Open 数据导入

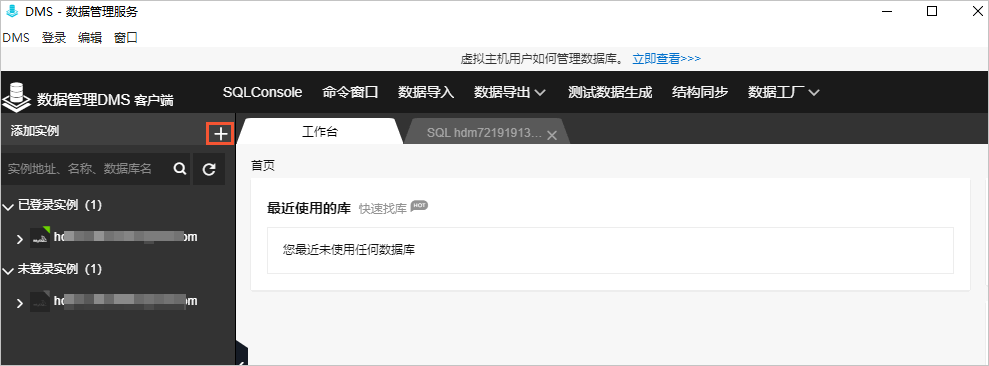pyautogui.click(x=426, y=92)
